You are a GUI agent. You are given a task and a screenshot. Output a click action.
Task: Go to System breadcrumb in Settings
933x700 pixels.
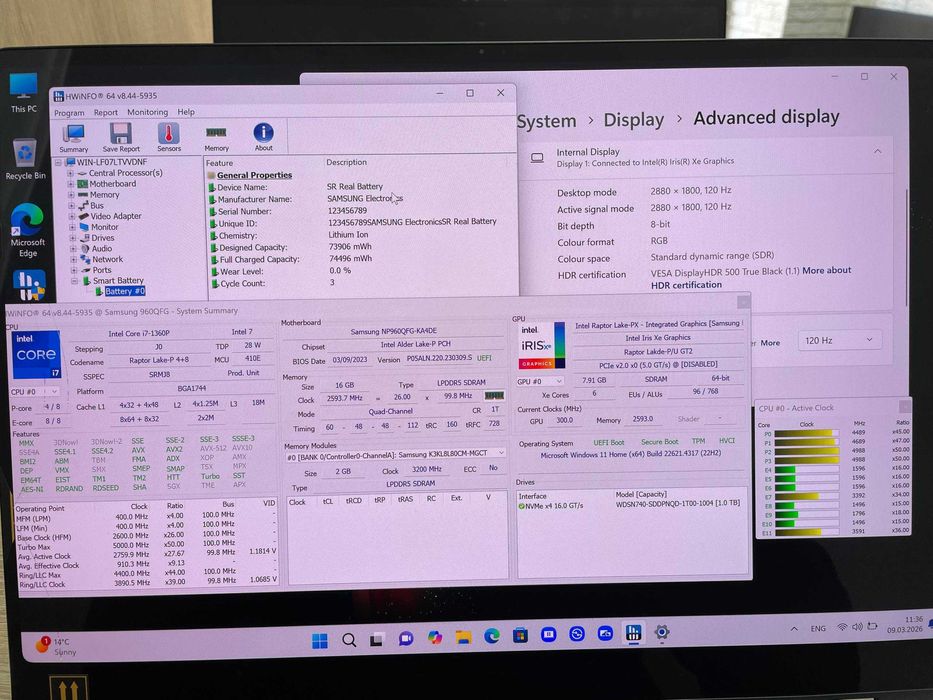click(x=546, y=121)
